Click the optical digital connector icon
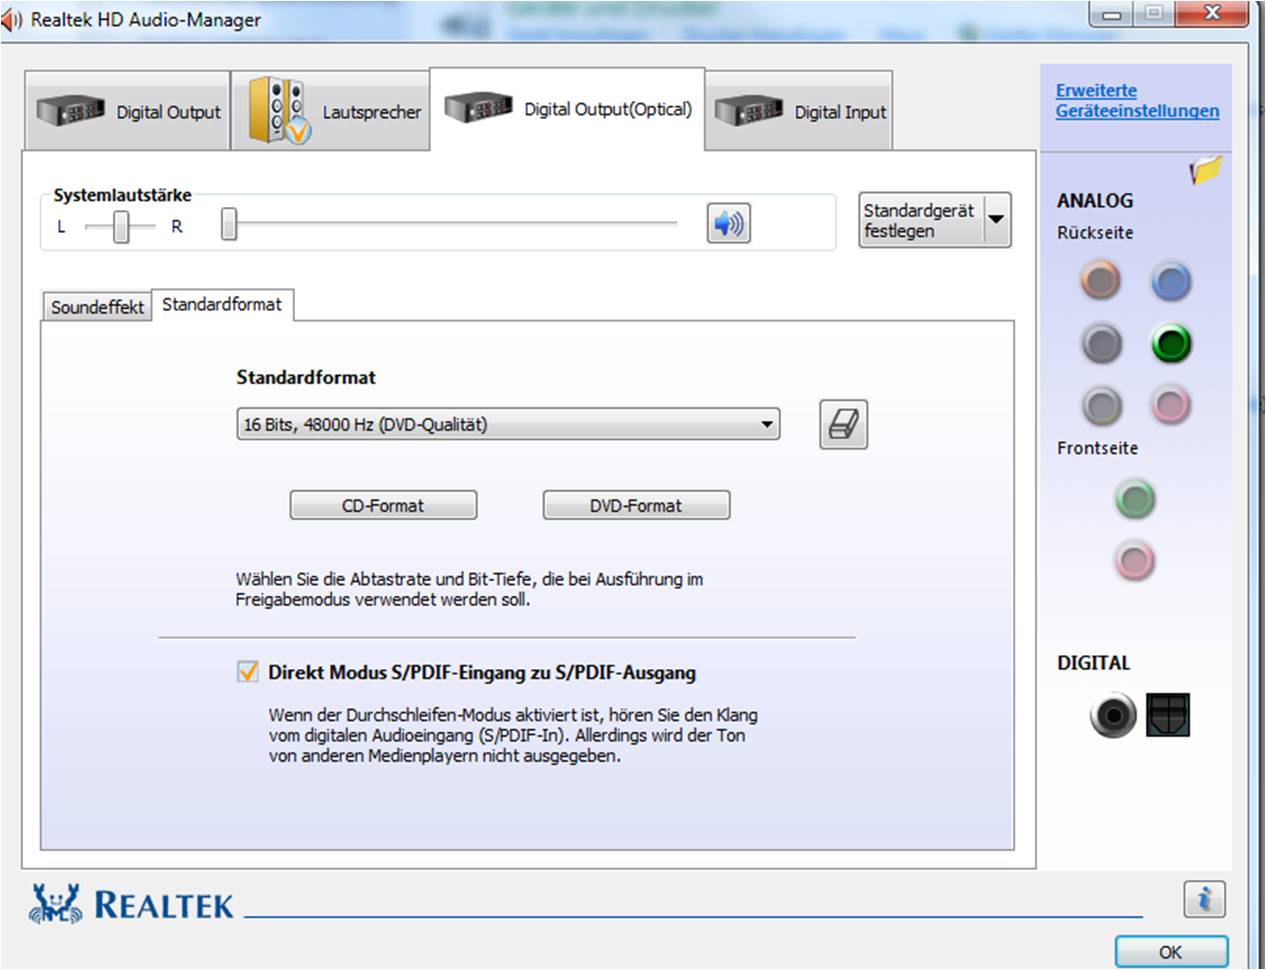 point(1167,715)
